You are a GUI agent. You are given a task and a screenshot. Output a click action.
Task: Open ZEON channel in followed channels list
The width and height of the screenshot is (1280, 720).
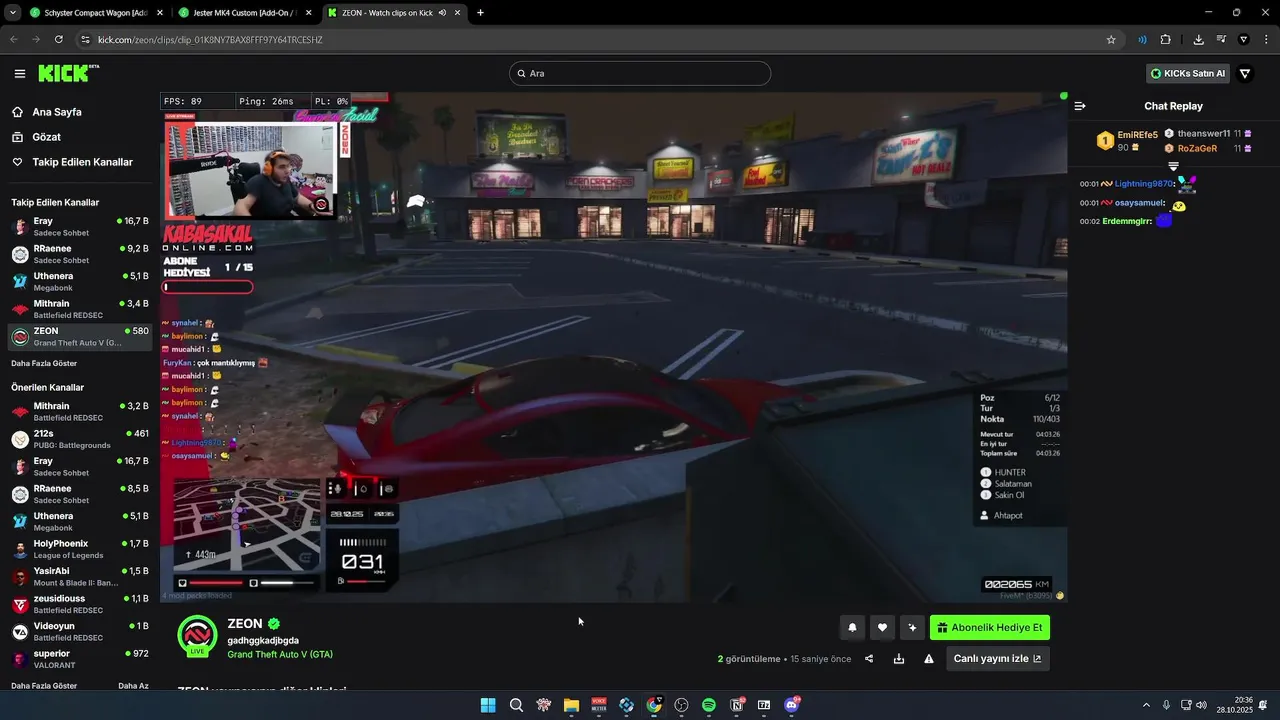point(80,337)
